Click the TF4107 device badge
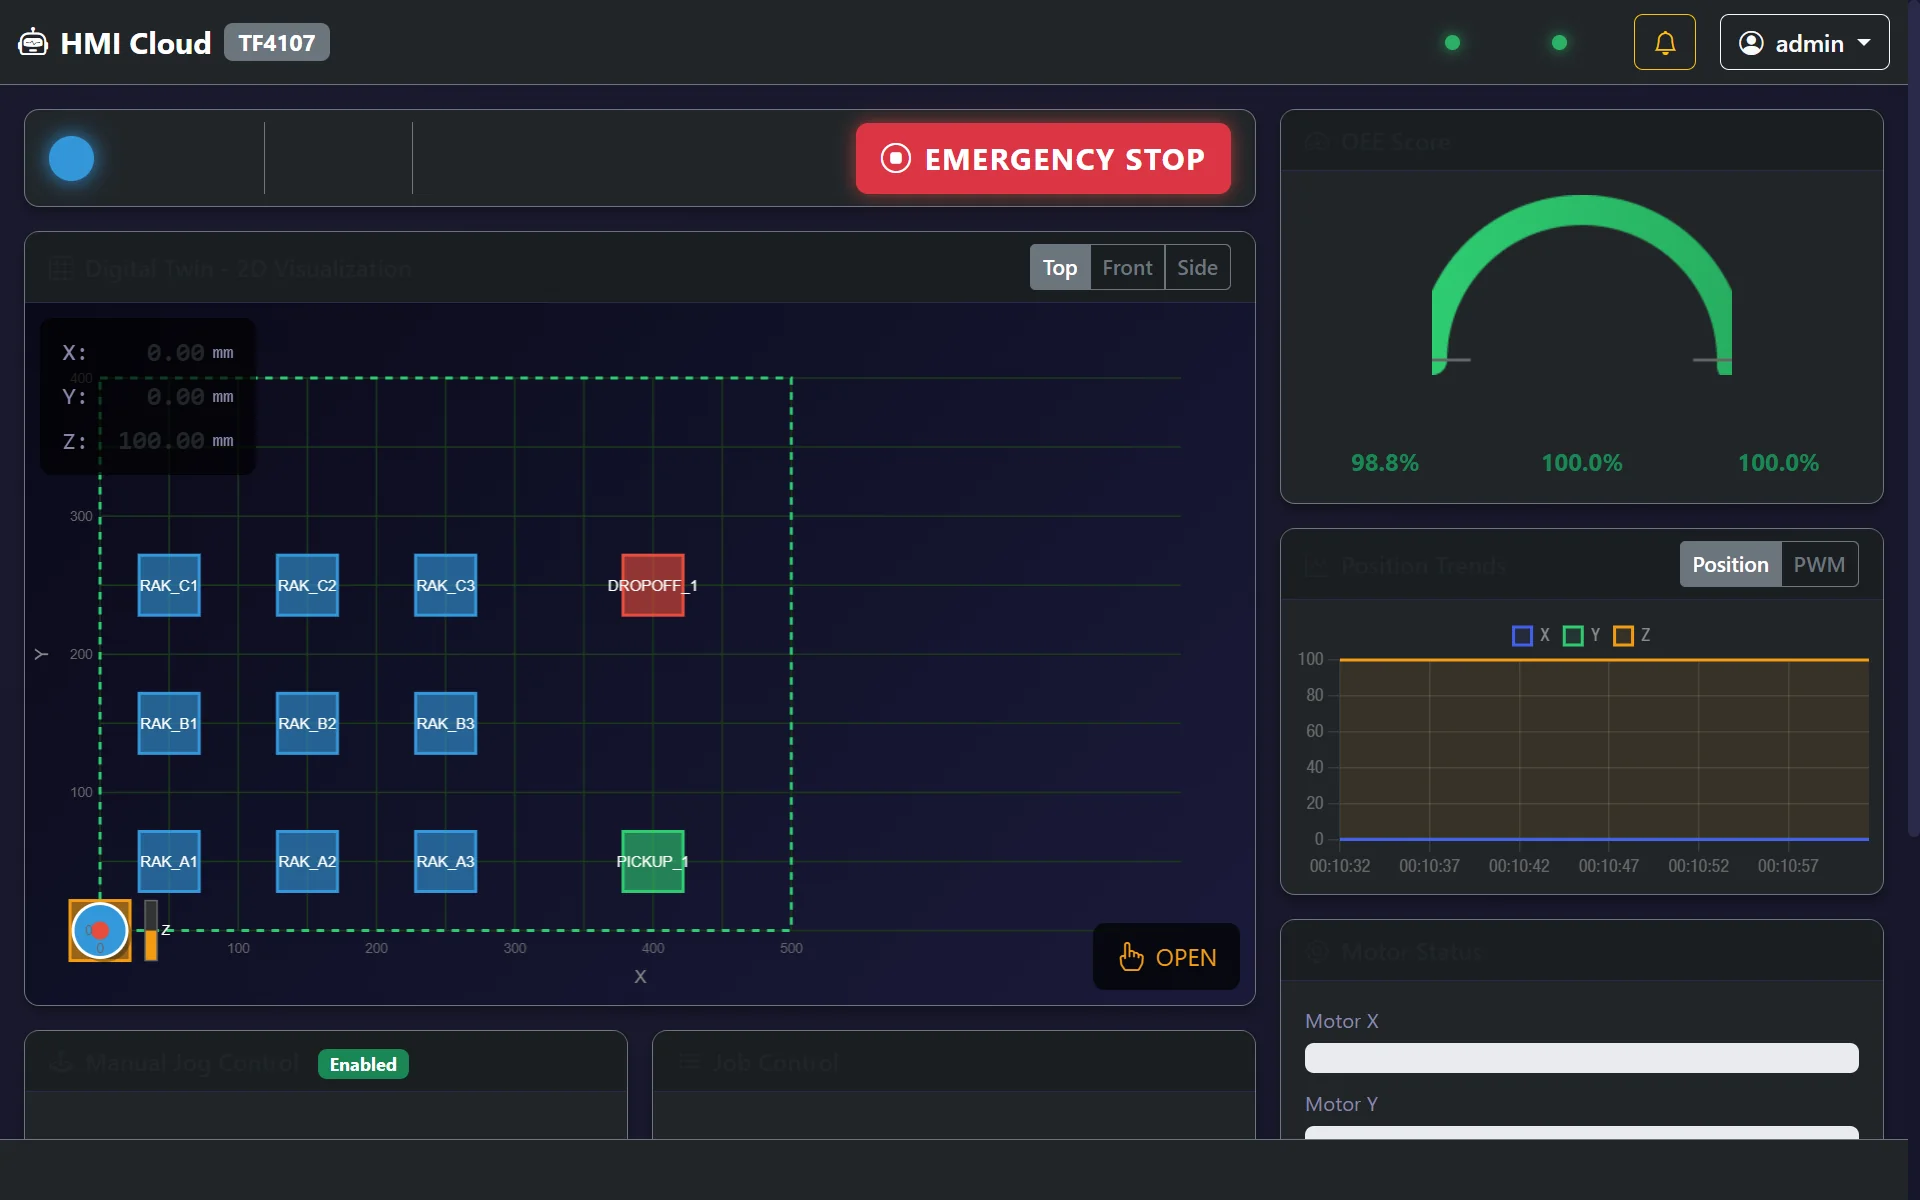The image size is (1920, 1200). point(277,43)
